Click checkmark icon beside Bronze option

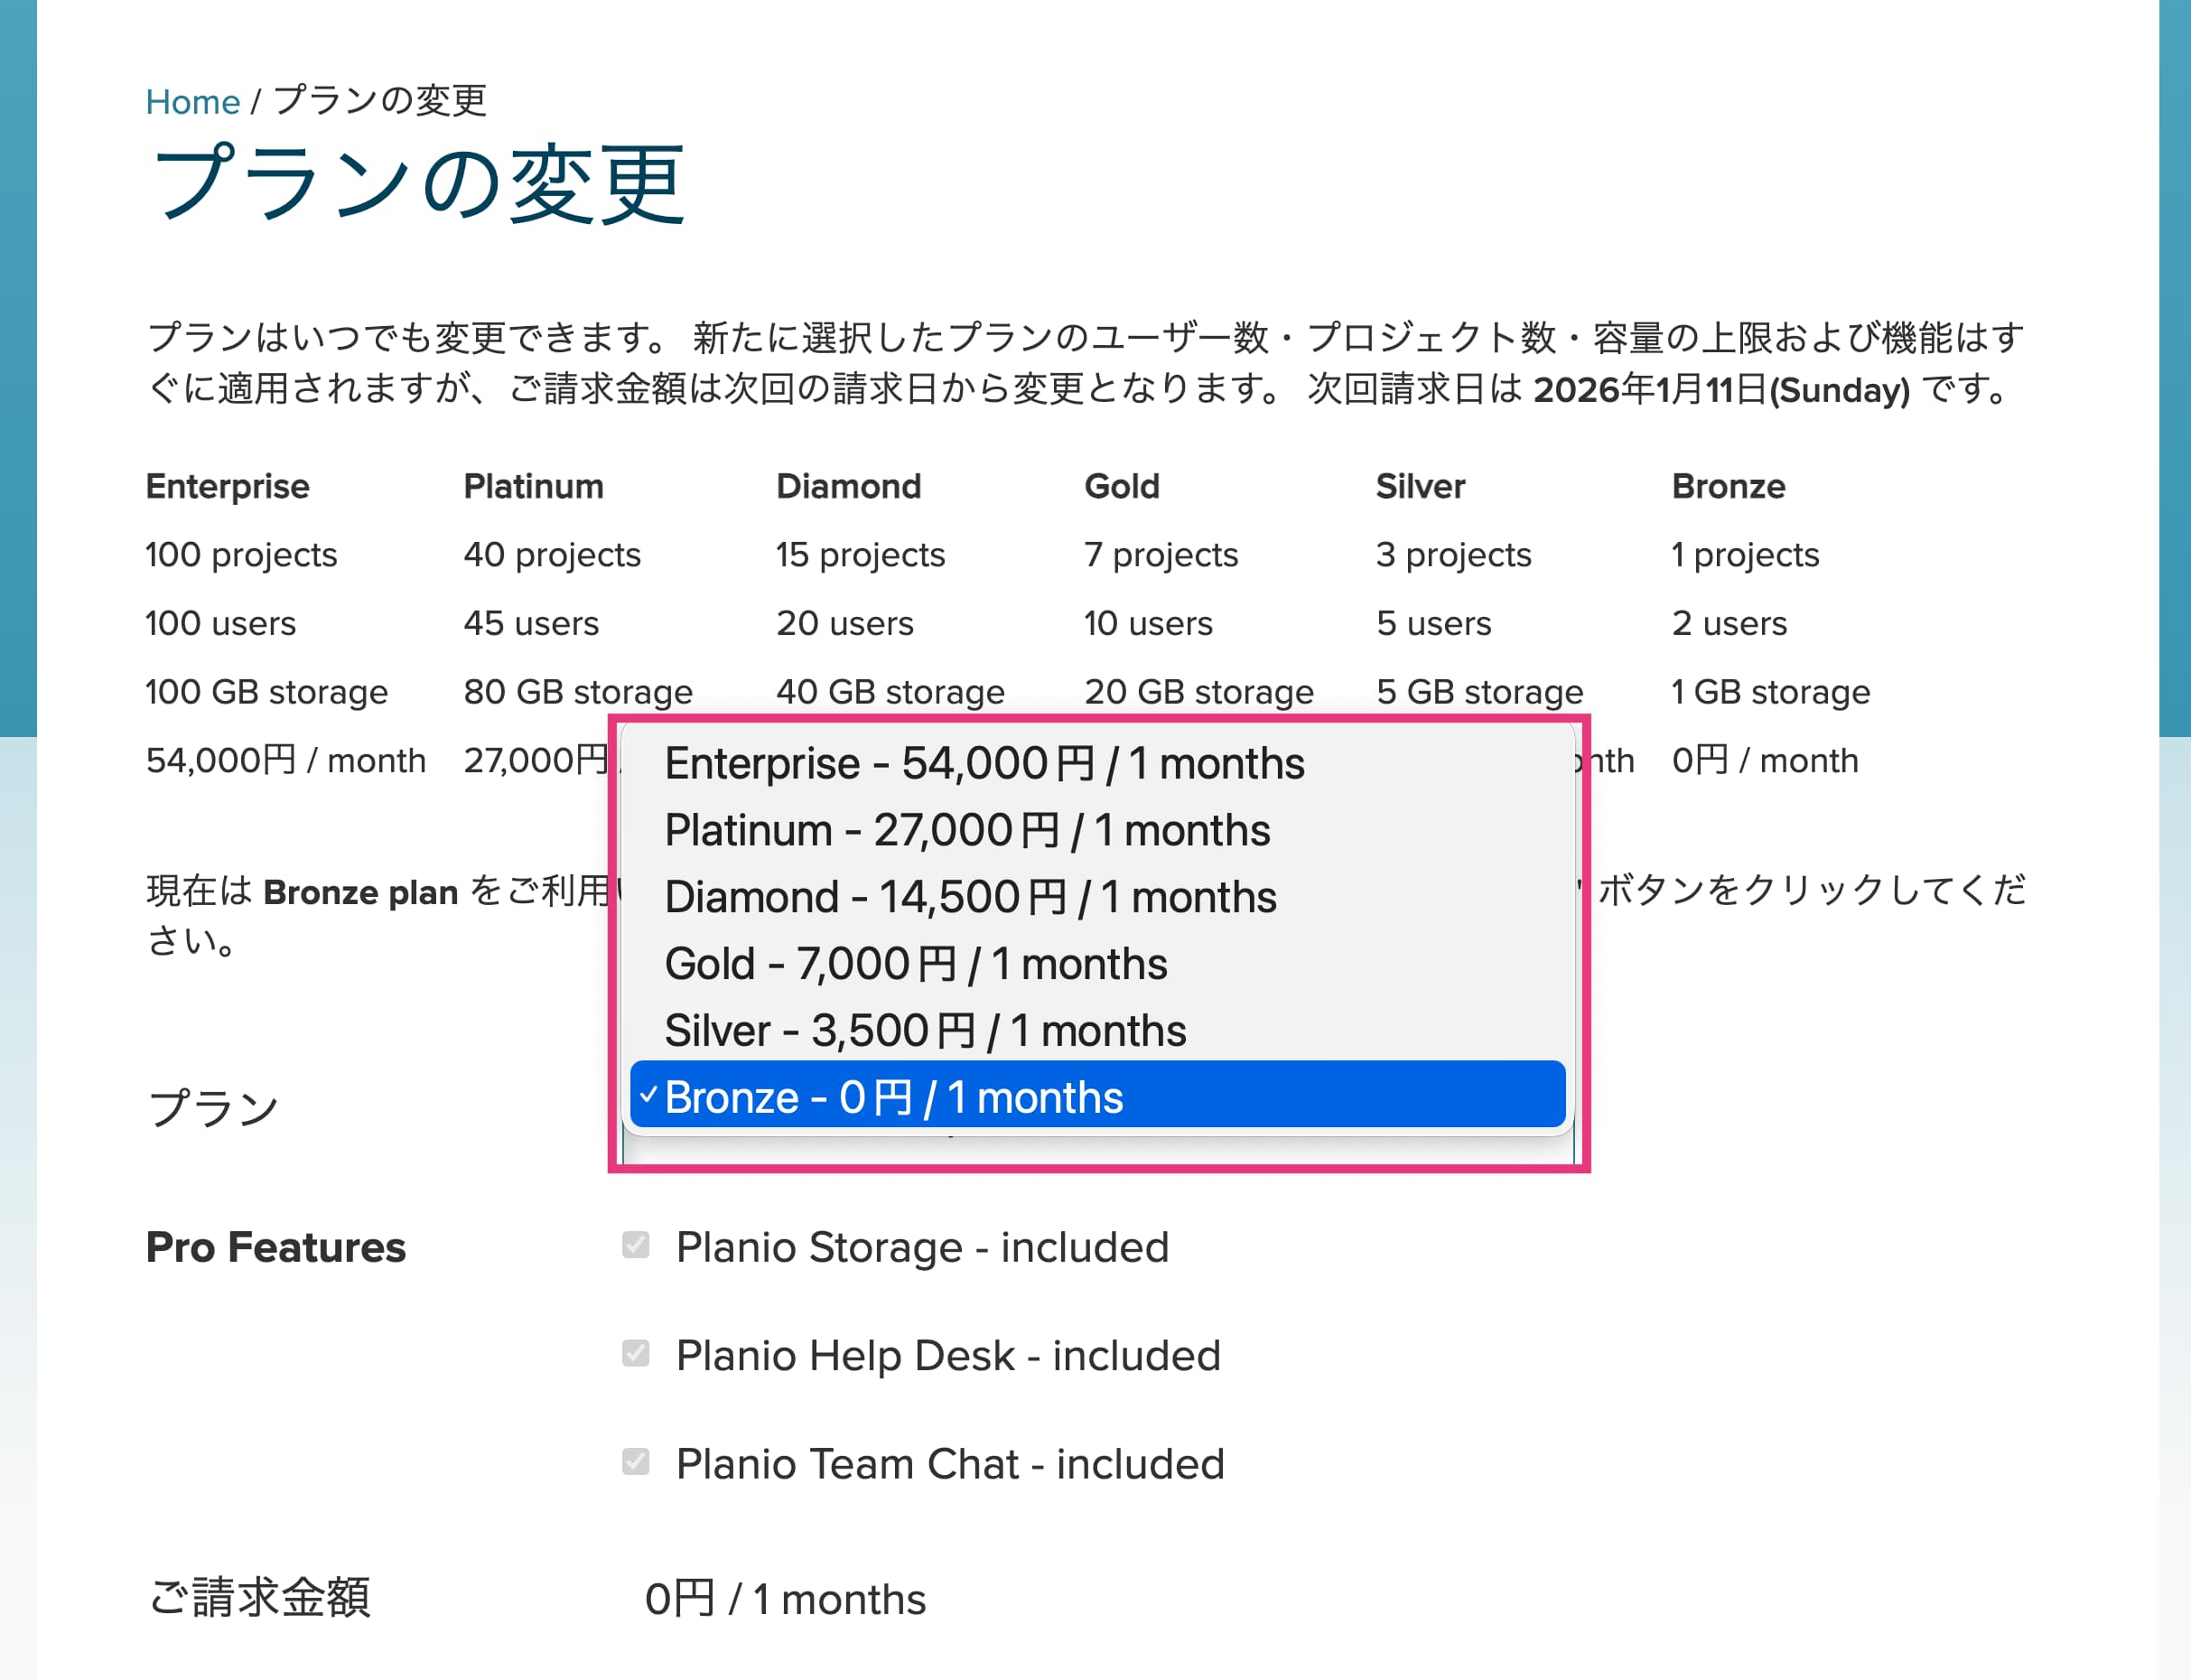pos(649,1095)
